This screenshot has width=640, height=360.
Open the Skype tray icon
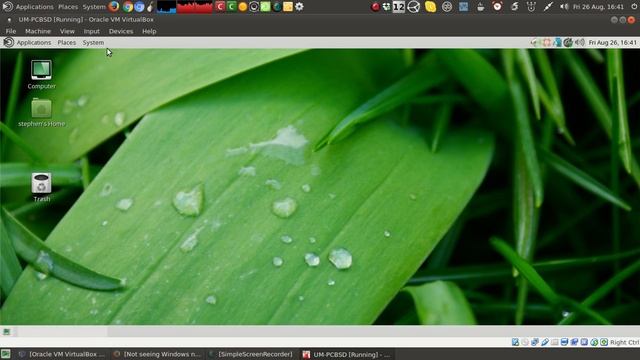point(430,7)
